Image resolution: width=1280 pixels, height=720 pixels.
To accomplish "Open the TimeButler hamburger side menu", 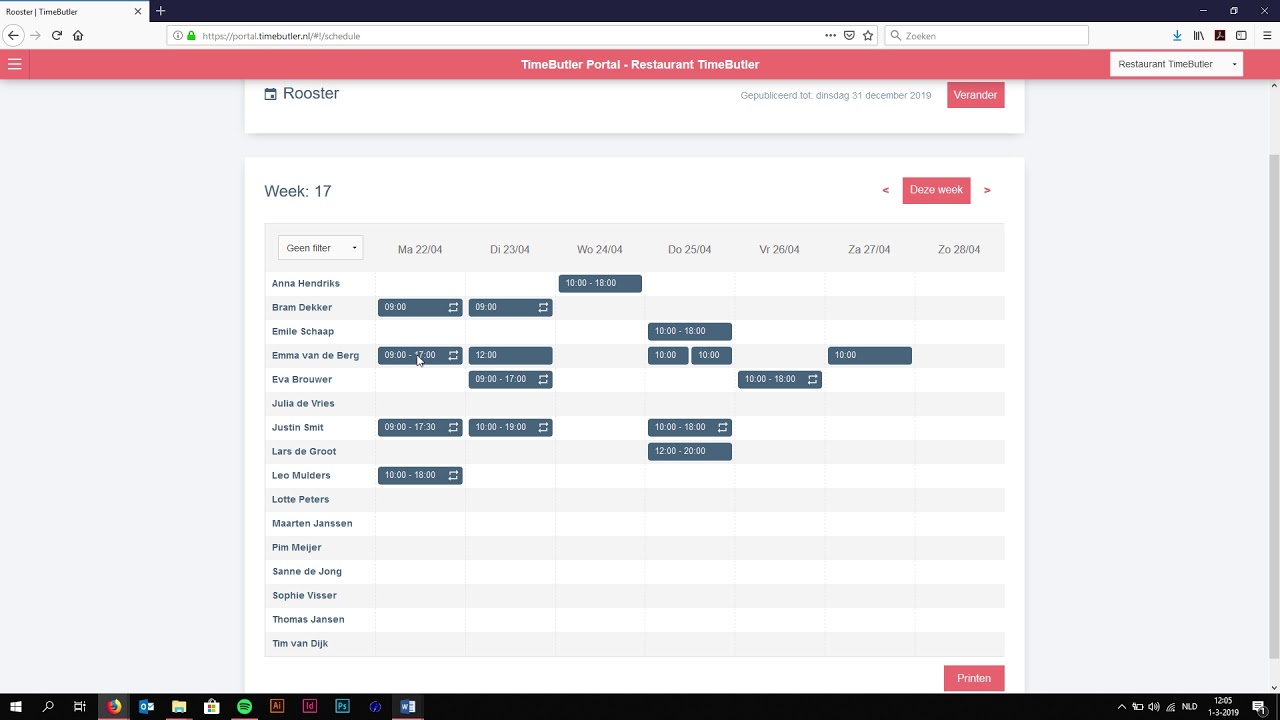I will coord(14,64).
